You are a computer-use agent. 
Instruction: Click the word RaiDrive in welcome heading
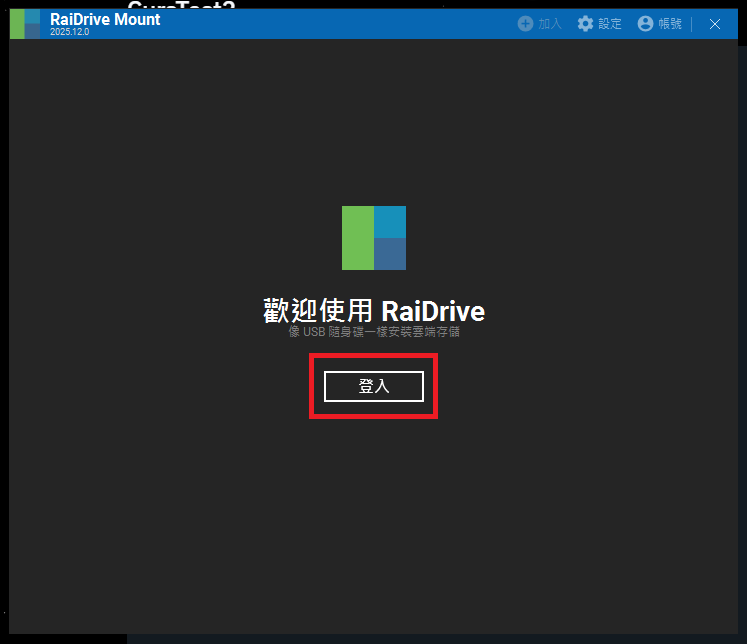coord(433,311)
